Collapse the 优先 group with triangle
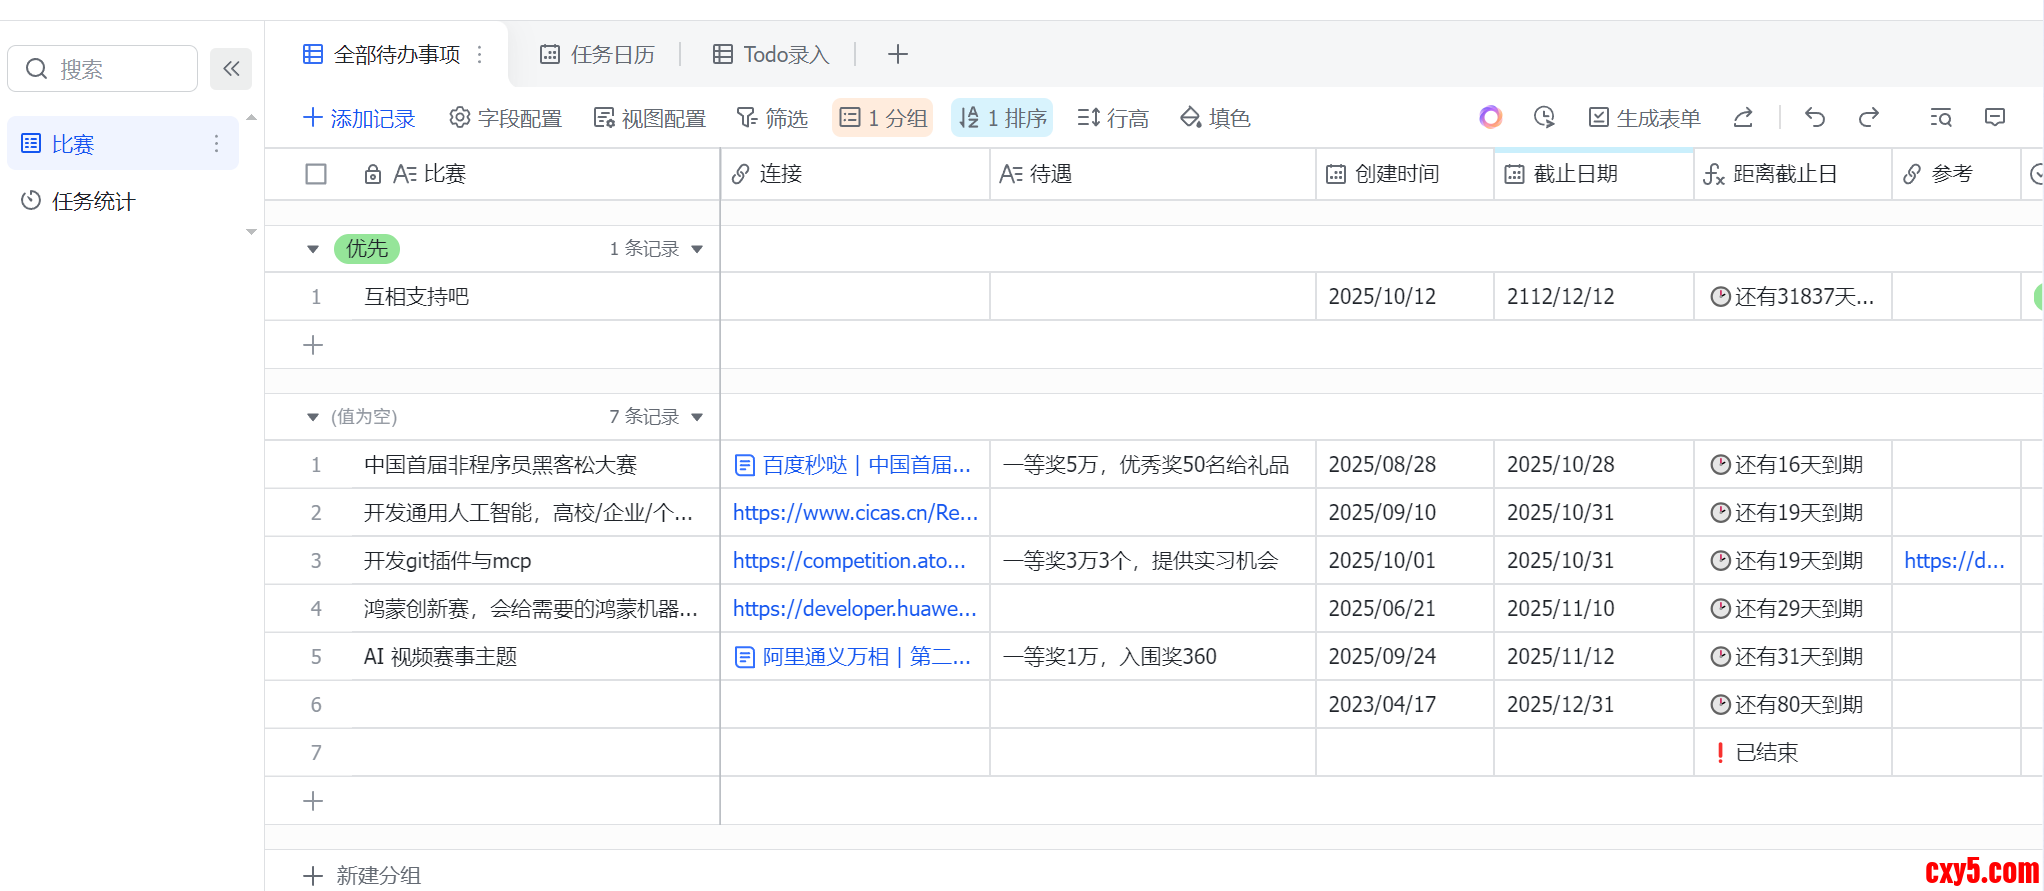Image resolution: width=2044 pixels, height=891 pixels. (x=313, y=249)
